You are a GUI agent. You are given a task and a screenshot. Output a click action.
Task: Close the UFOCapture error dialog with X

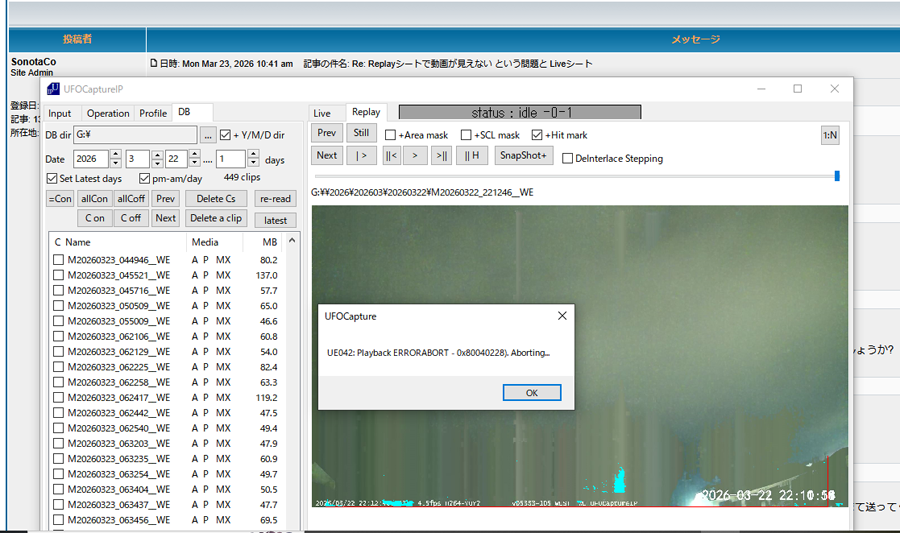(x=562, y=316)
